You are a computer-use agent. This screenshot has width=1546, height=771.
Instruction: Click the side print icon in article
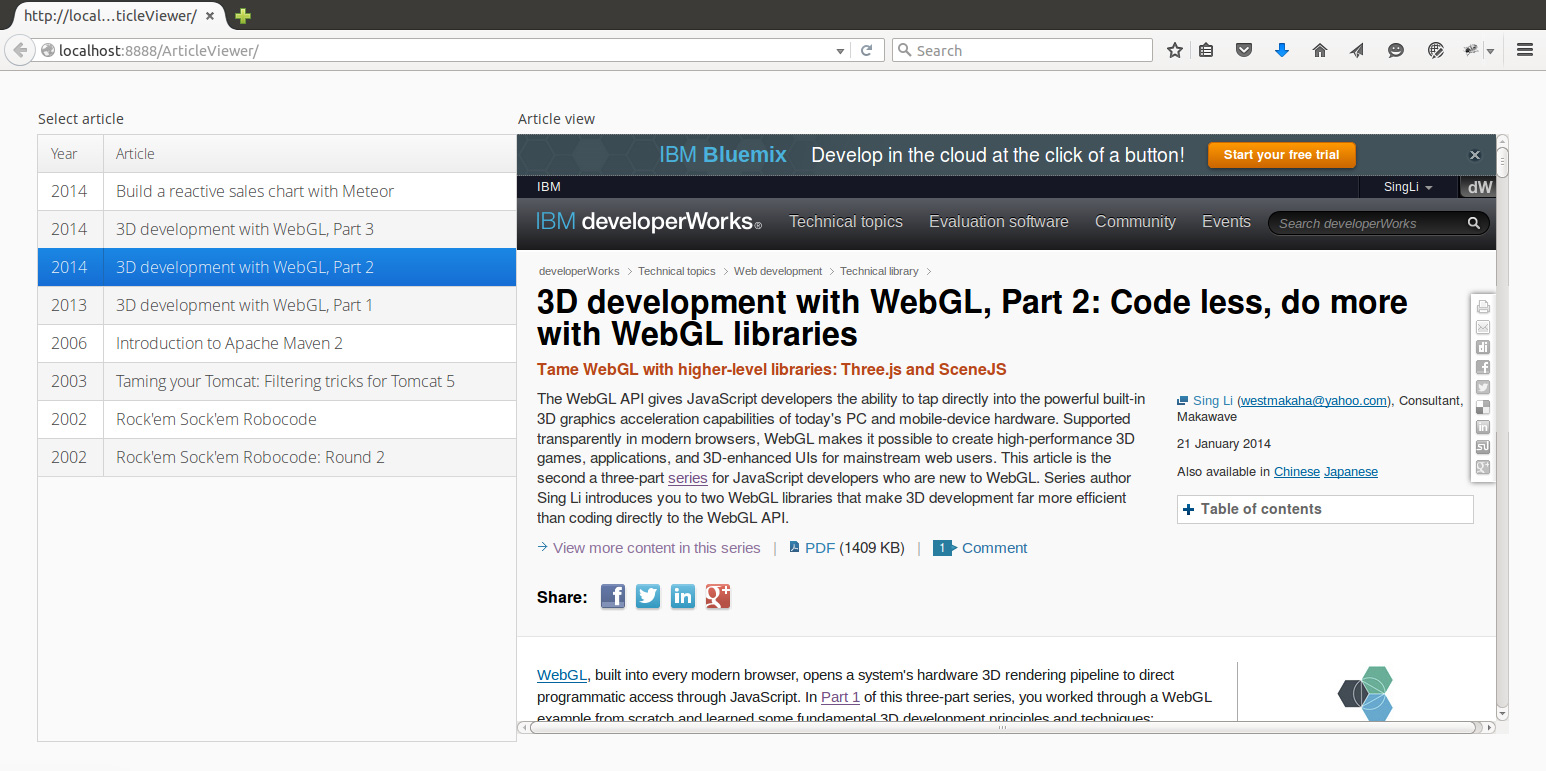1483,307
